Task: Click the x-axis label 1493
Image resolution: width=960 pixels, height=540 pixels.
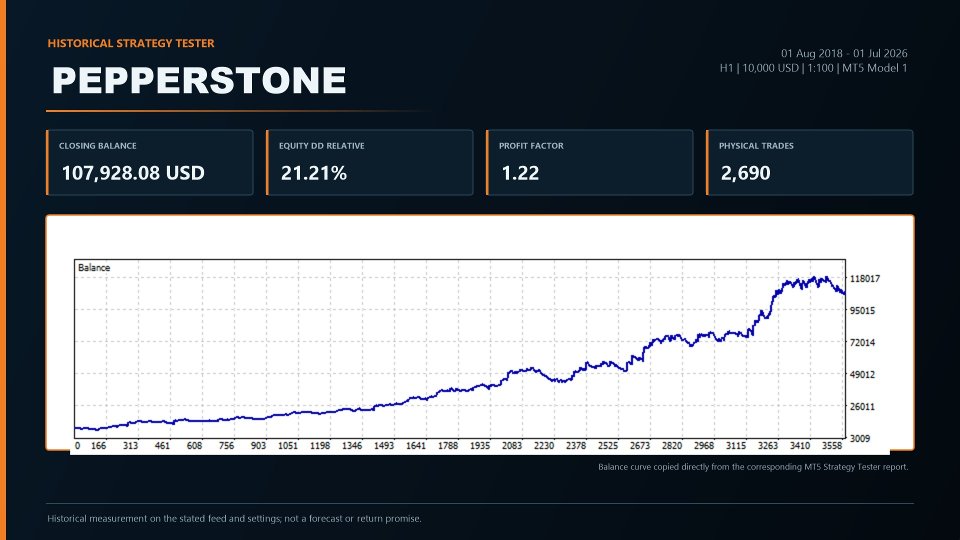Action: click(x=384, y=446)
